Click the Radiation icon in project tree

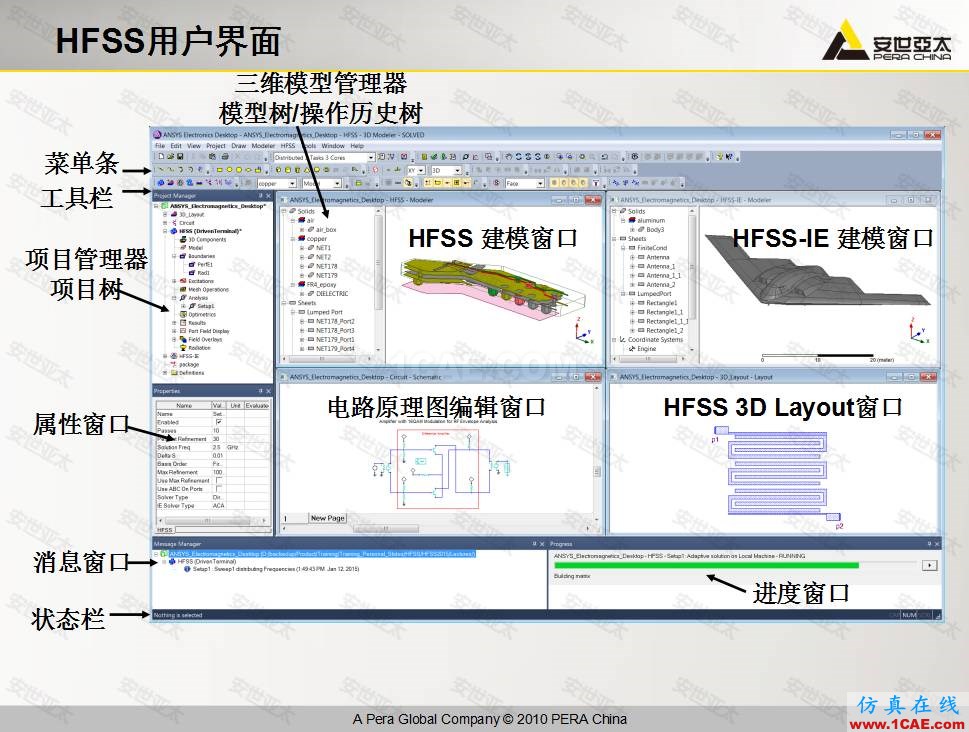pos(183,347)
